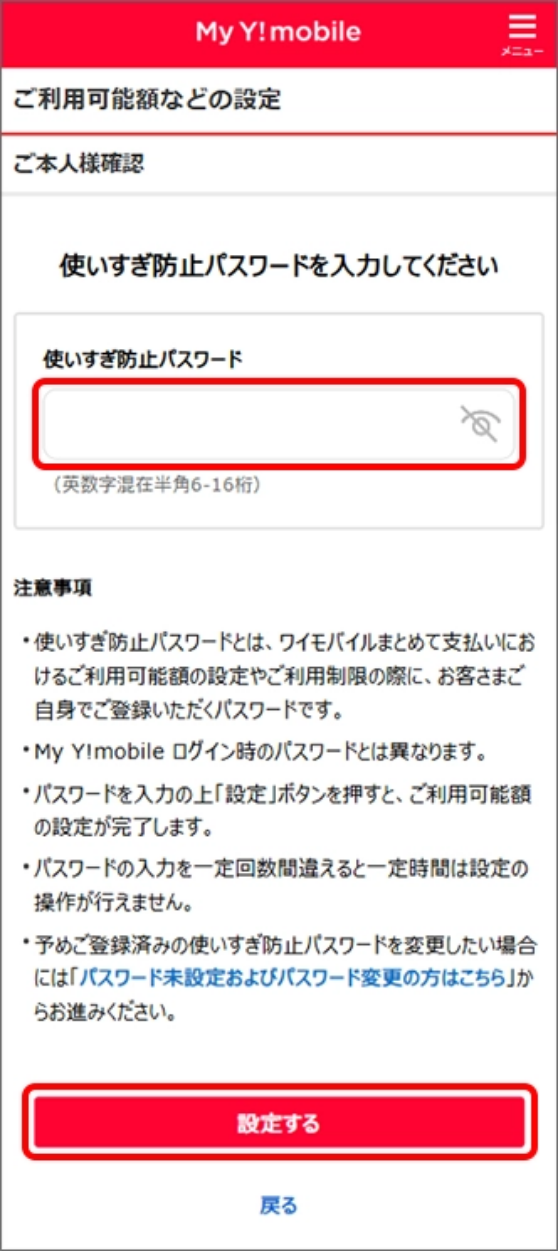Toggle password visibility with the eye icon
This screenshot has height=1251, width=558.
480,424
